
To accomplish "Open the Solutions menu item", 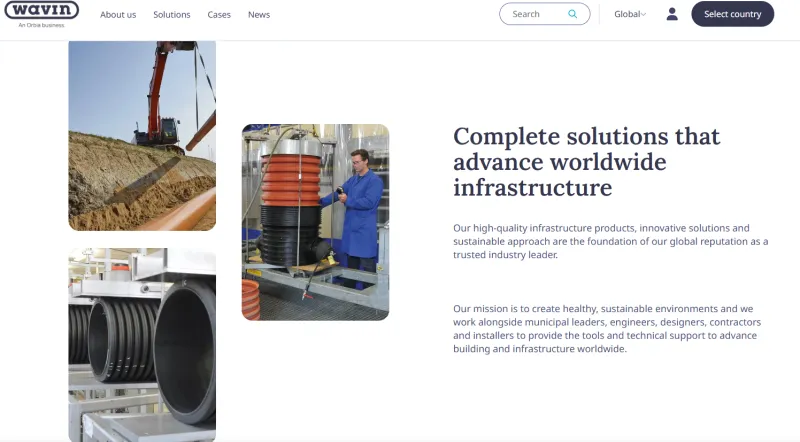I will pos(171,15).
